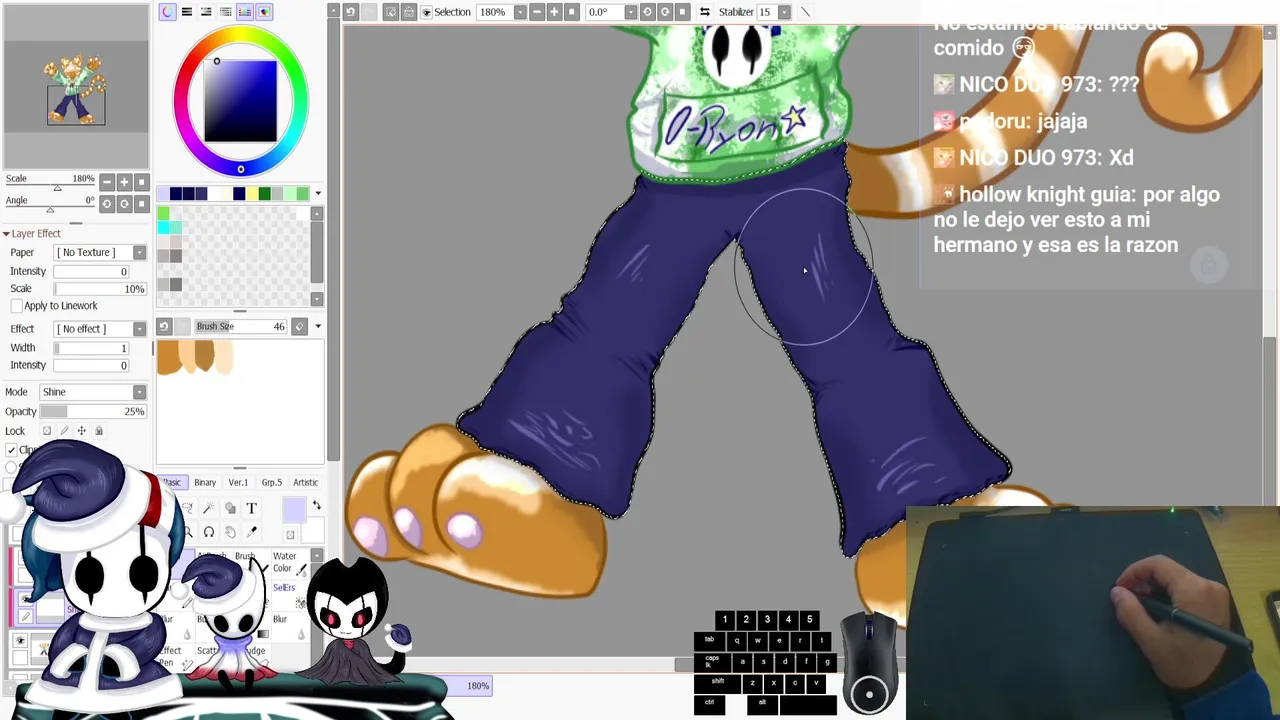Open the scratchpad panel icon
Screen dimensions: 1280x720
click(264, 12)
